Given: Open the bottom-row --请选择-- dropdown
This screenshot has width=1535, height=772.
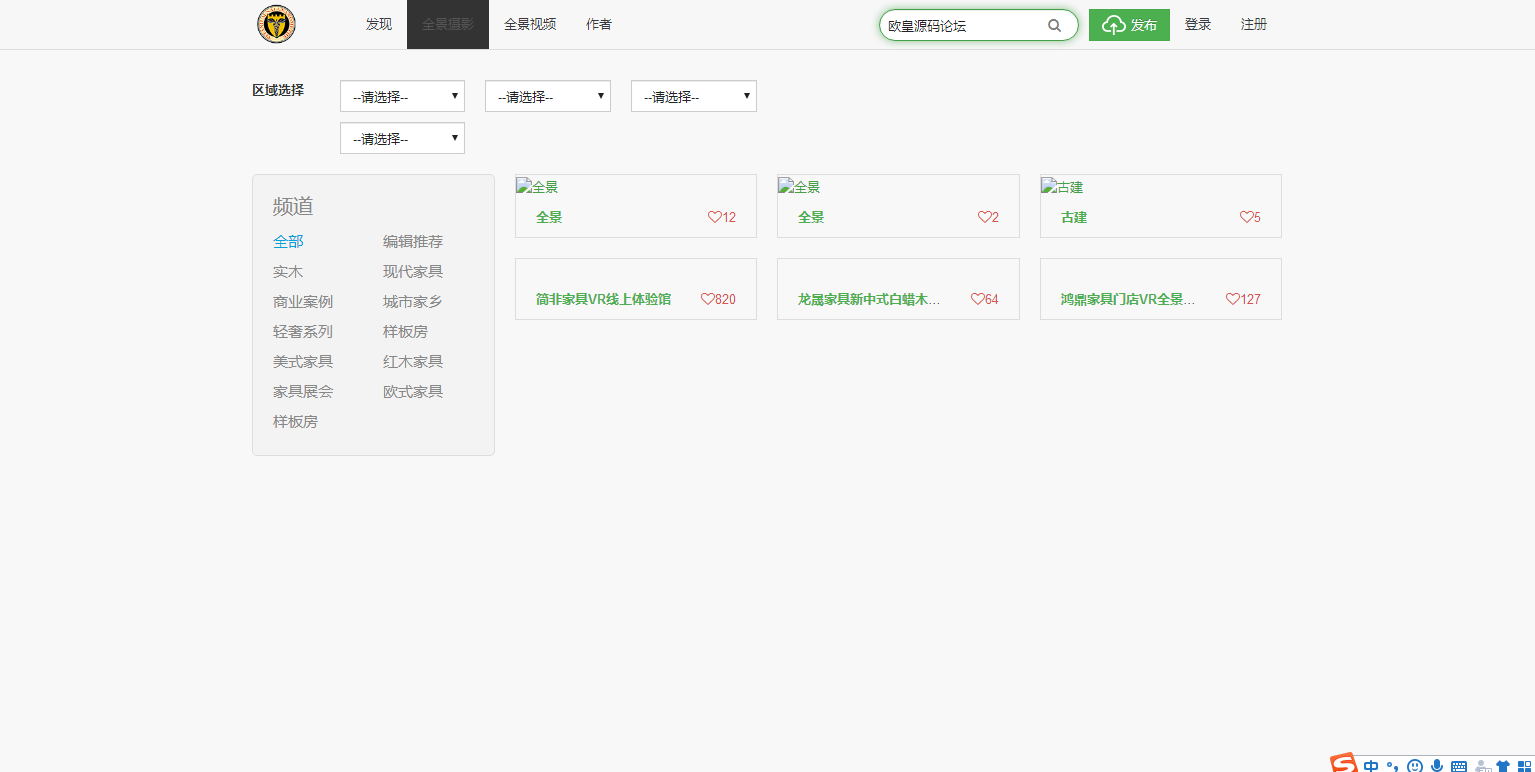Looking at the screenshot, I should coord(402,138).
